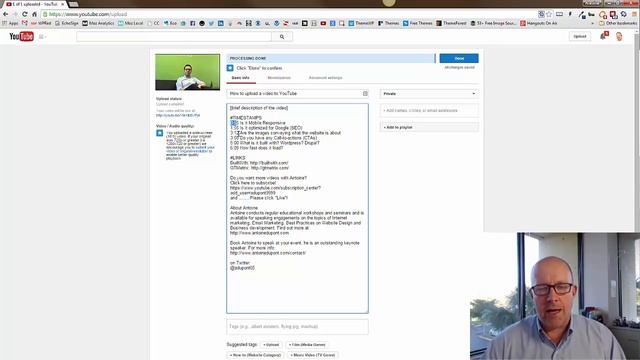Click the YouTube search magnifier button
Image resolution: width=640 pixels, height=360 pixels.
(x=282, y=37)
